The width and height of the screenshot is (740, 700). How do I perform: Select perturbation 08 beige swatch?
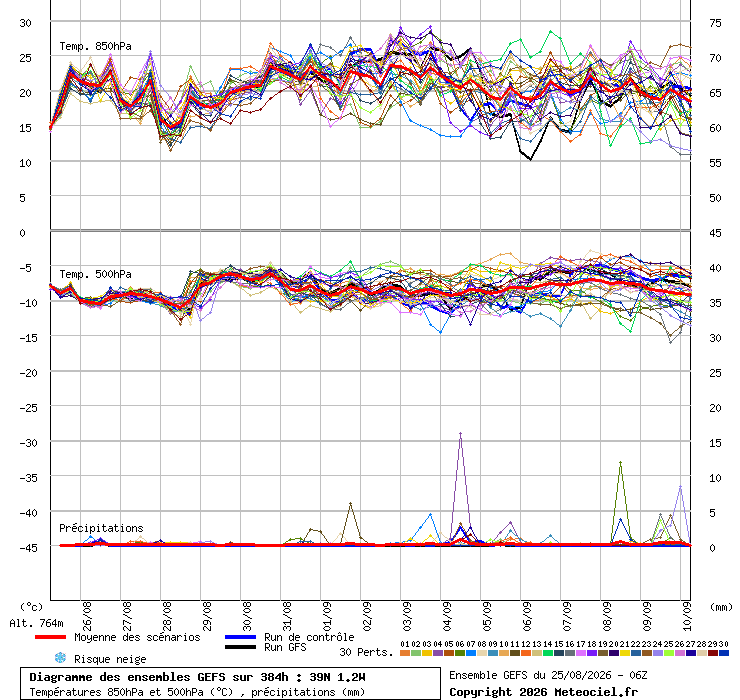(482, 653)
